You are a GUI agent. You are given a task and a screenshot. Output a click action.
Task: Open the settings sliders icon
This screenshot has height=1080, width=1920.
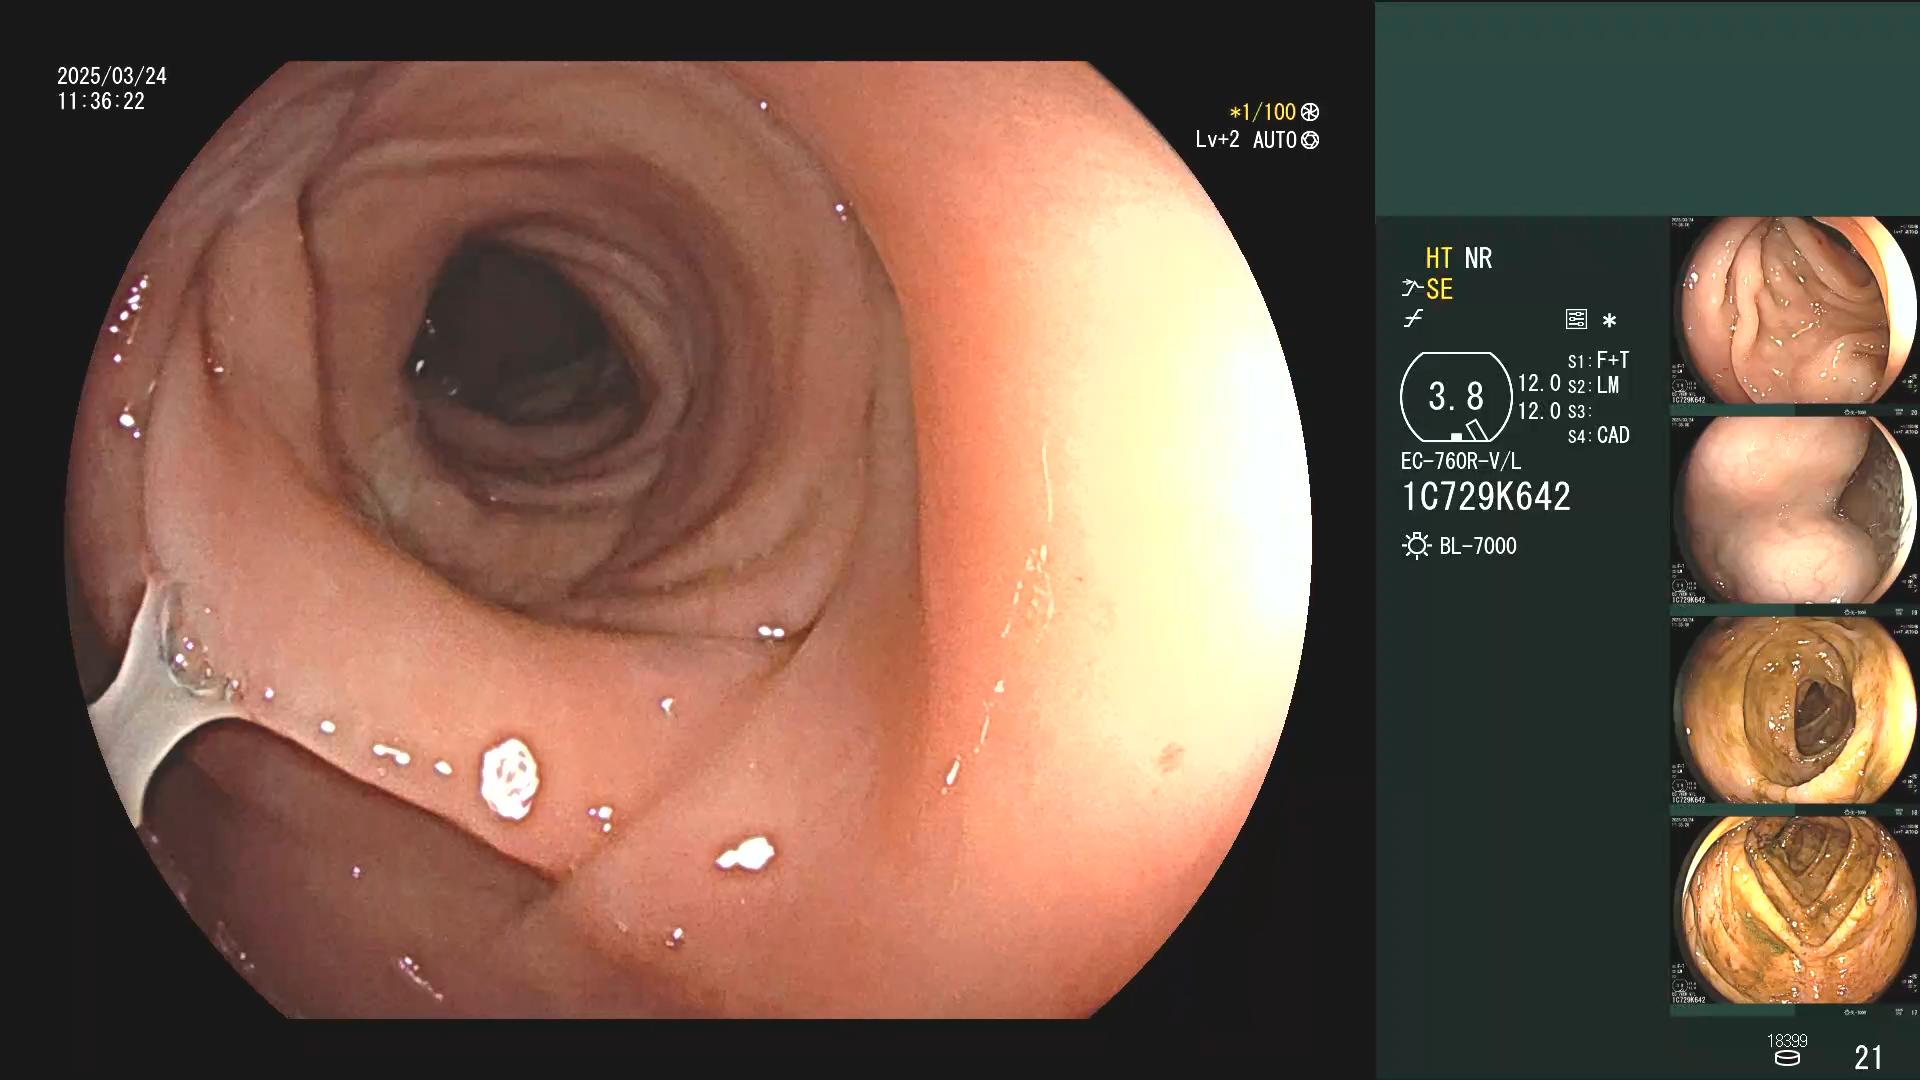[x=1576, y=320]
